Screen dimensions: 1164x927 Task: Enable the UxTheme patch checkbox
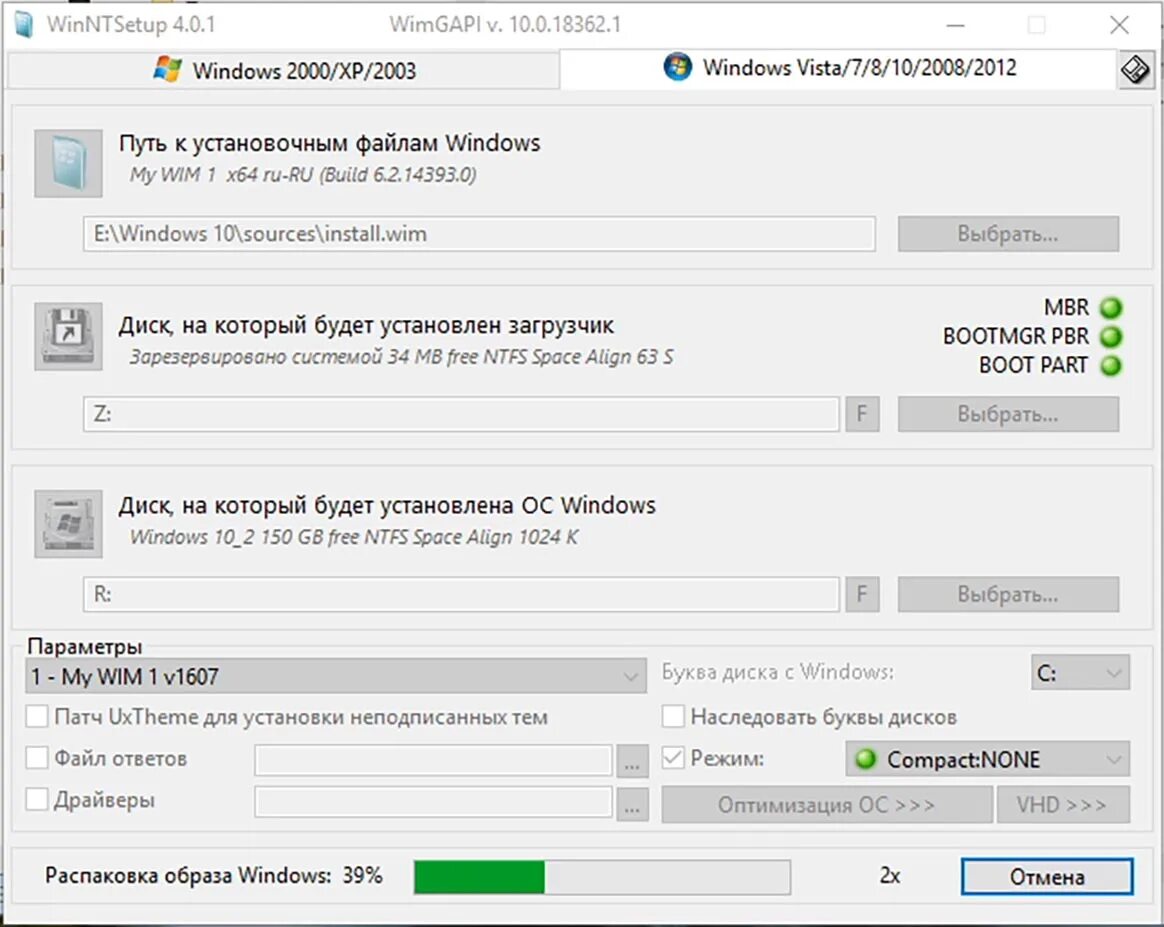pyautogui.click(x=36, y=717)
